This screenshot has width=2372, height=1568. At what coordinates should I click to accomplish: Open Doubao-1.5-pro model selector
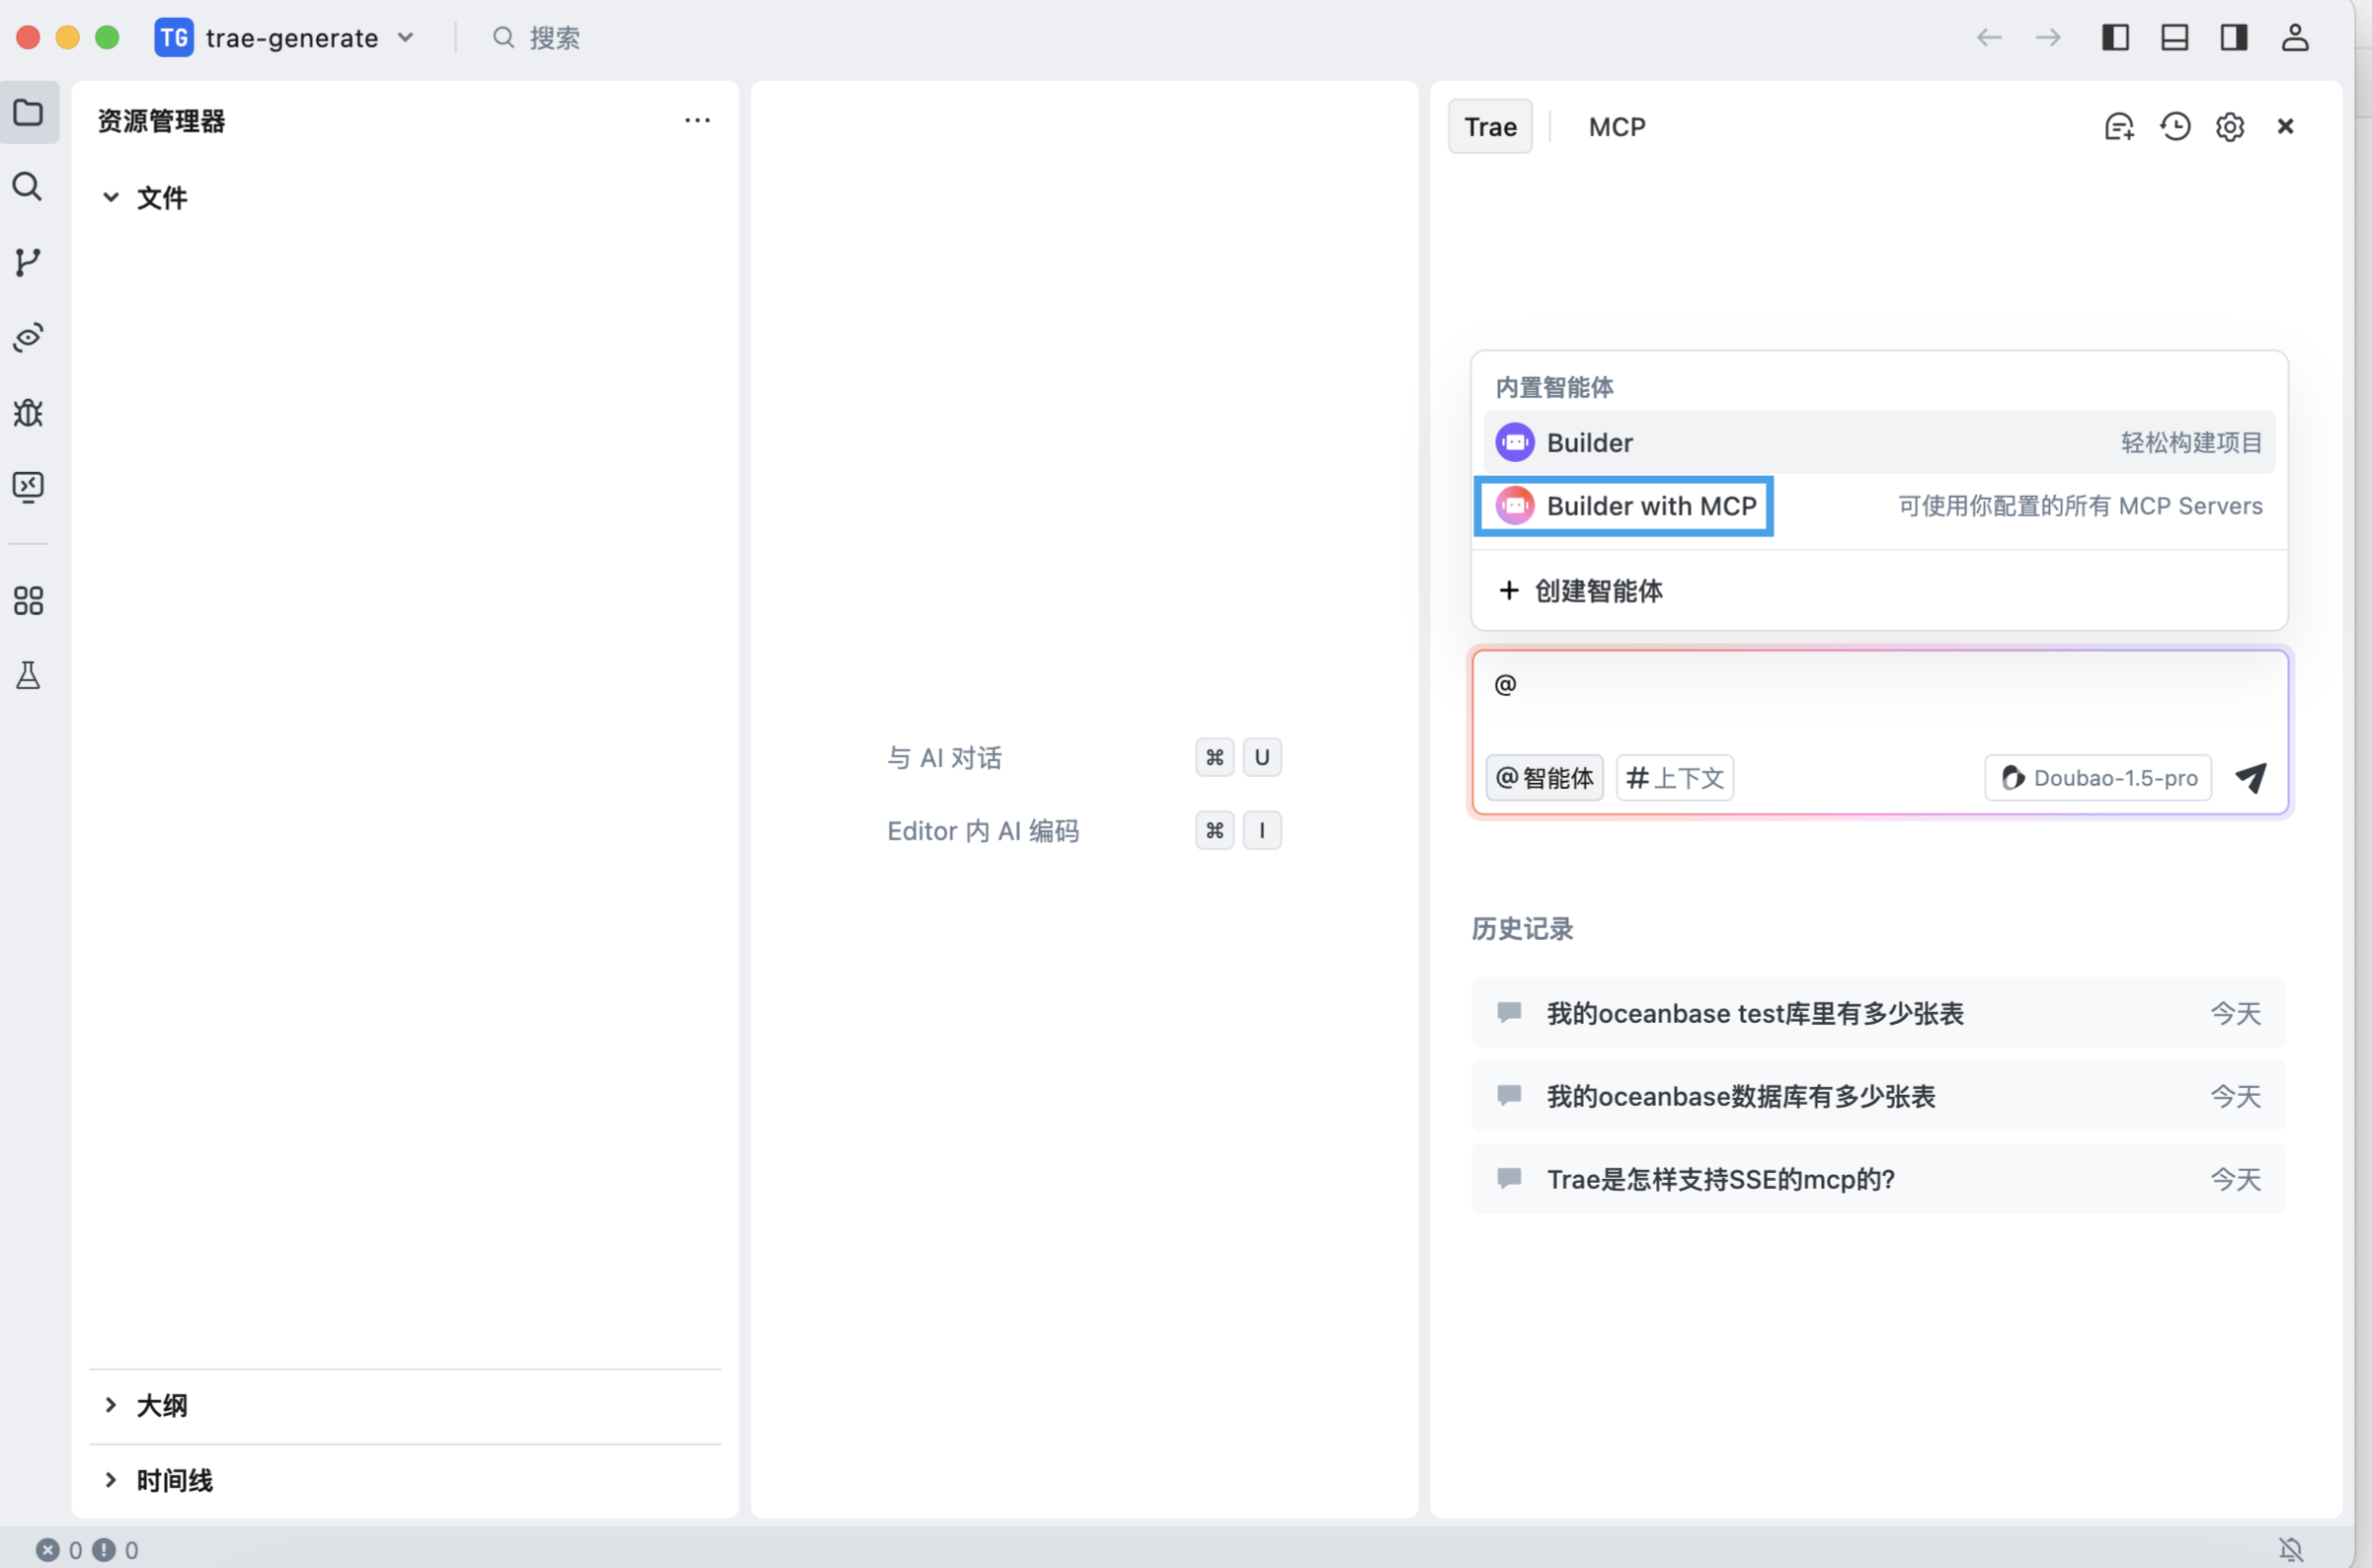pos(2098,778)
